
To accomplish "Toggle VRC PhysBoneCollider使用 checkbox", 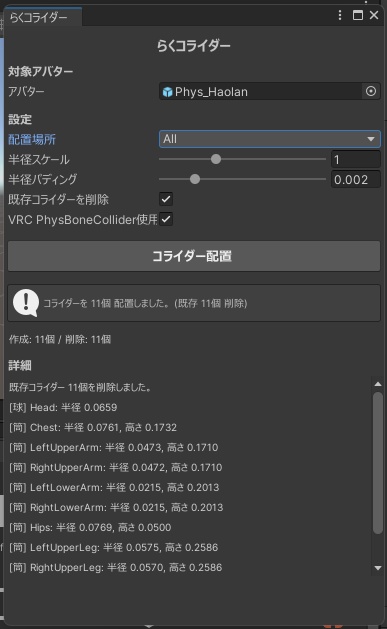I will [x=166, y=219].
